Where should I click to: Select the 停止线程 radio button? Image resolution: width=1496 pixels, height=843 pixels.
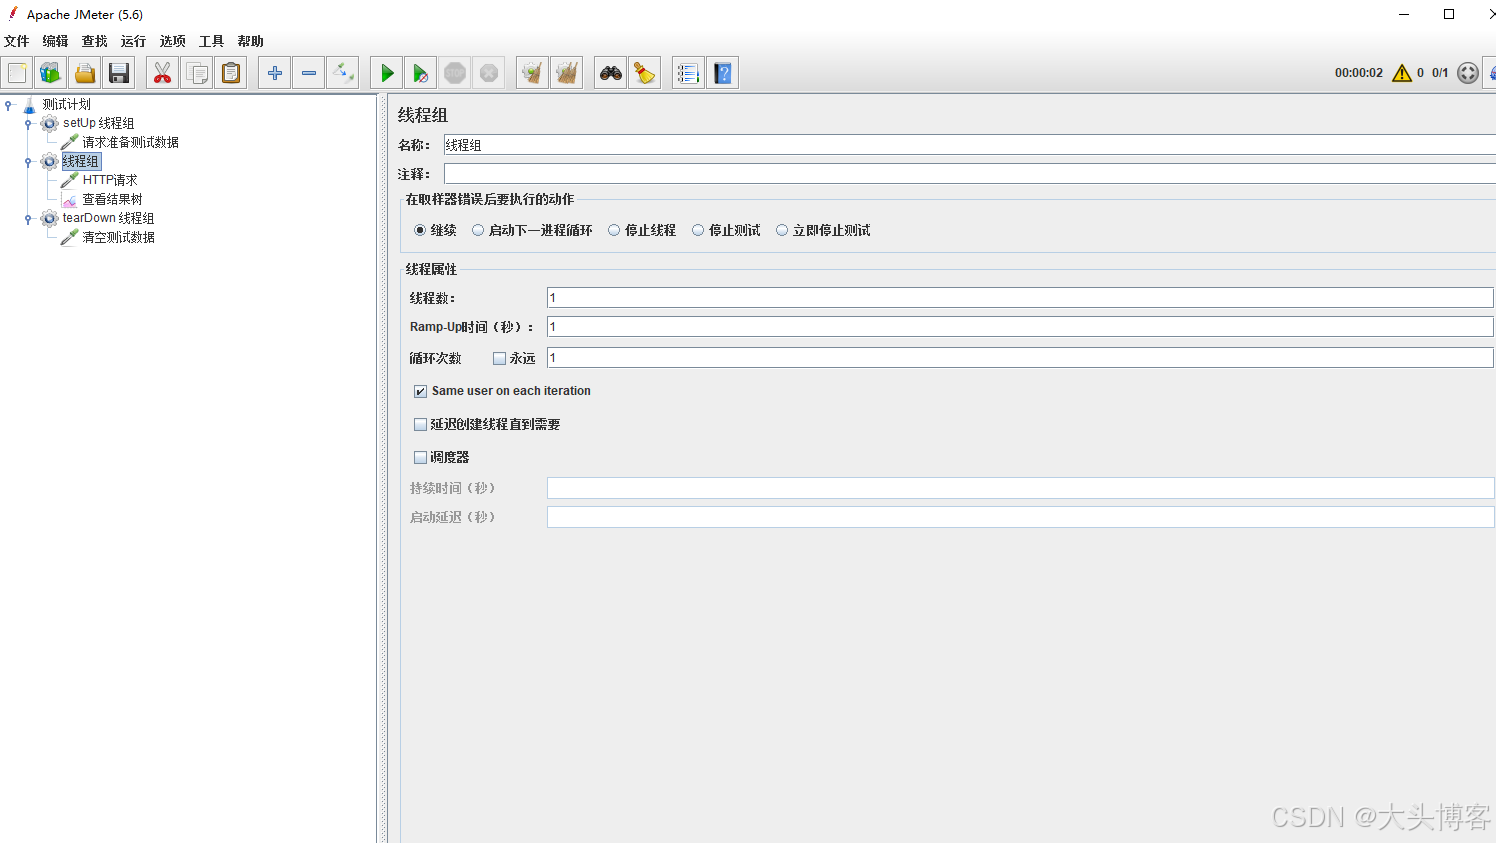614,230
